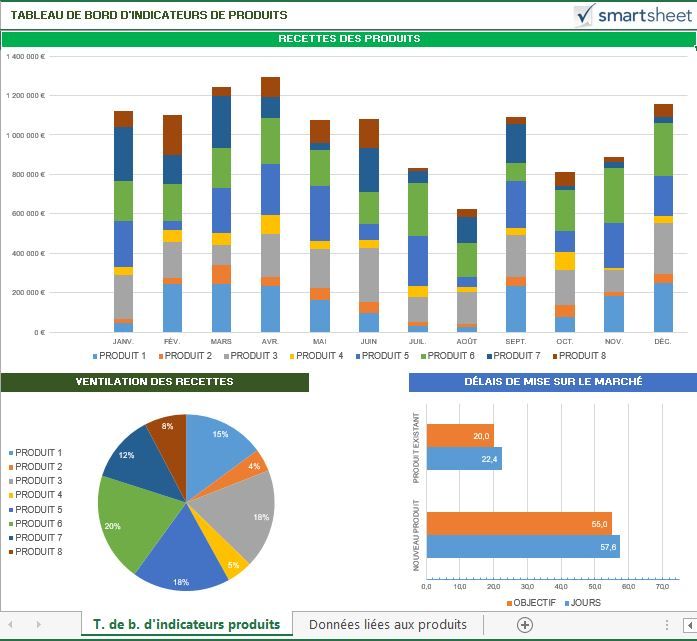Click previous sheet navigation arrow

coord(12,624)
